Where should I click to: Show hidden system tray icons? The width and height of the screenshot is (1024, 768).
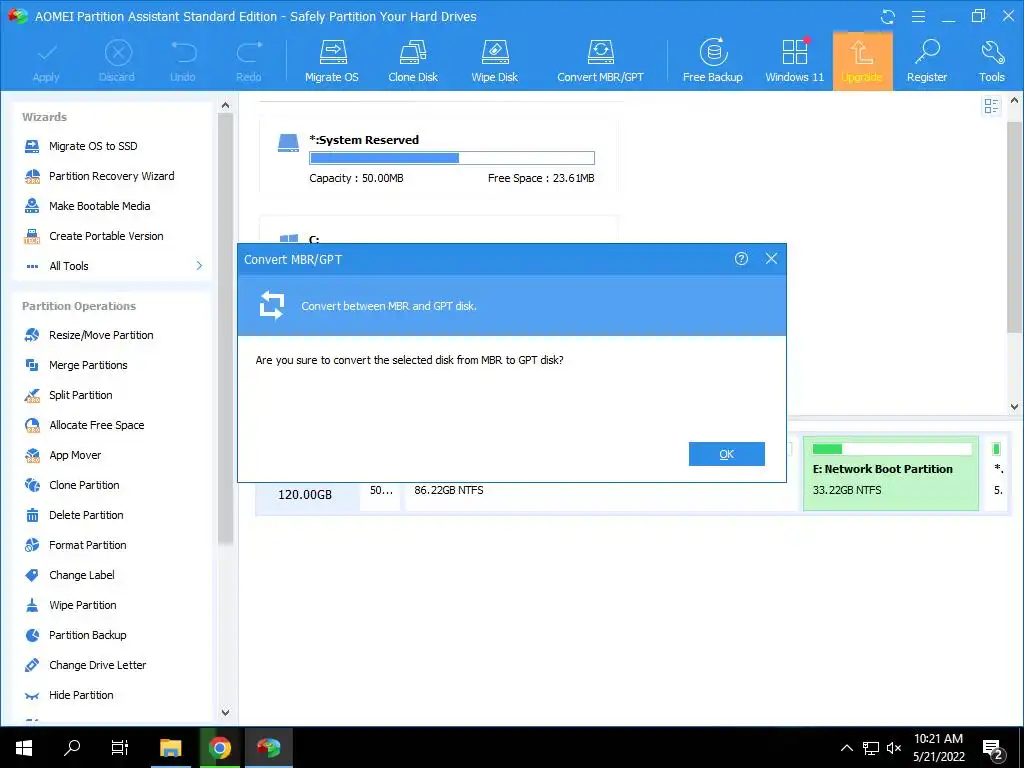coord(846,748)
